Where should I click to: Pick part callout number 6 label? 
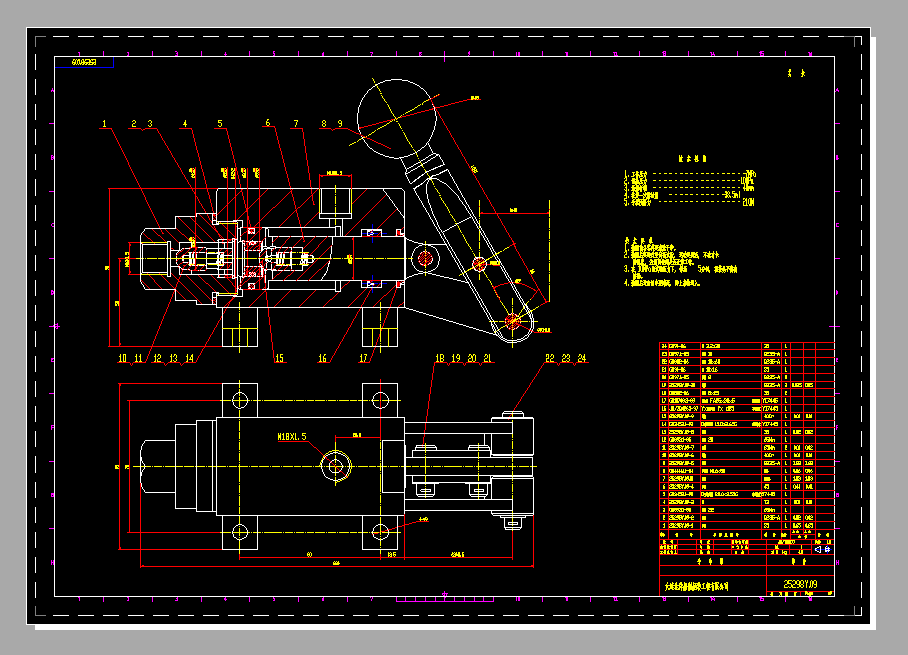(268, 123)
